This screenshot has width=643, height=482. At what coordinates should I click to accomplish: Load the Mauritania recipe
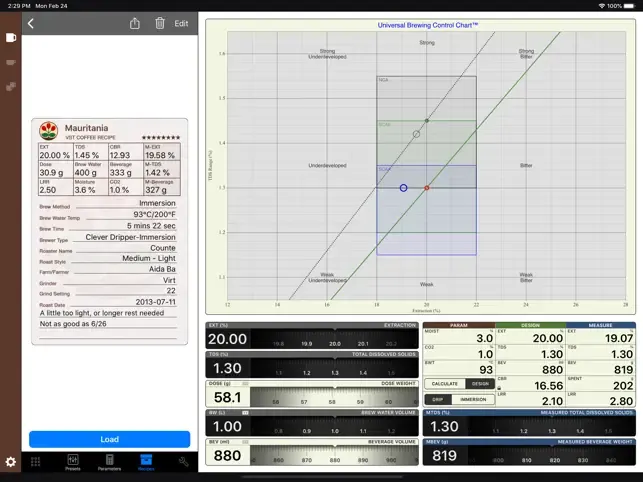109,439
